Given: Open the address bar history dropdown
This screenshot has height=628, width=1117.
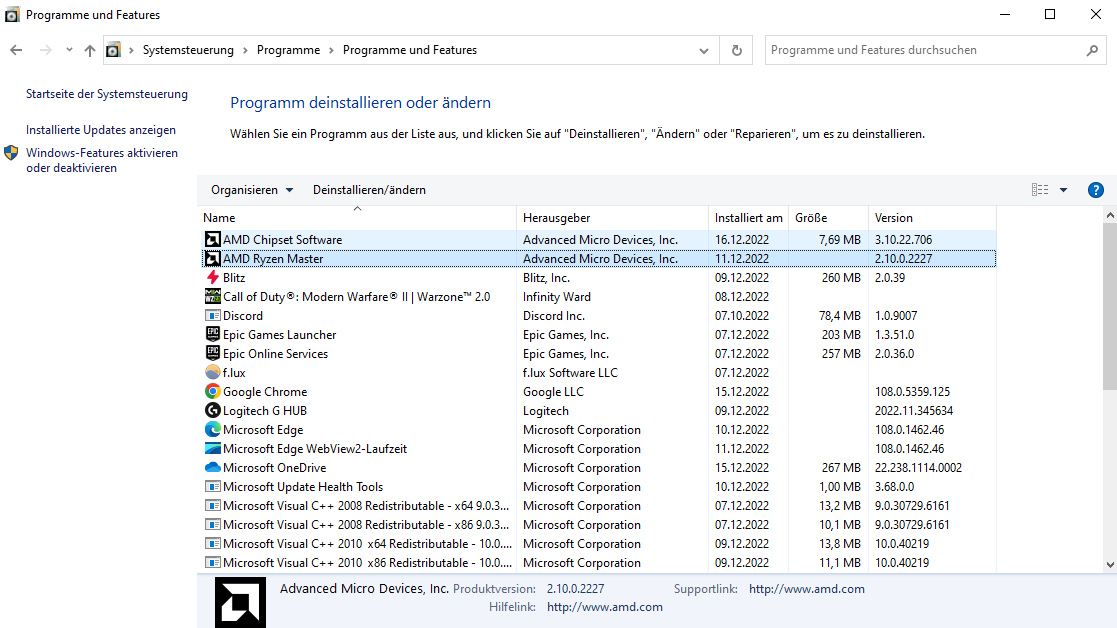Looking at the screenshot, I should point(705,50).
